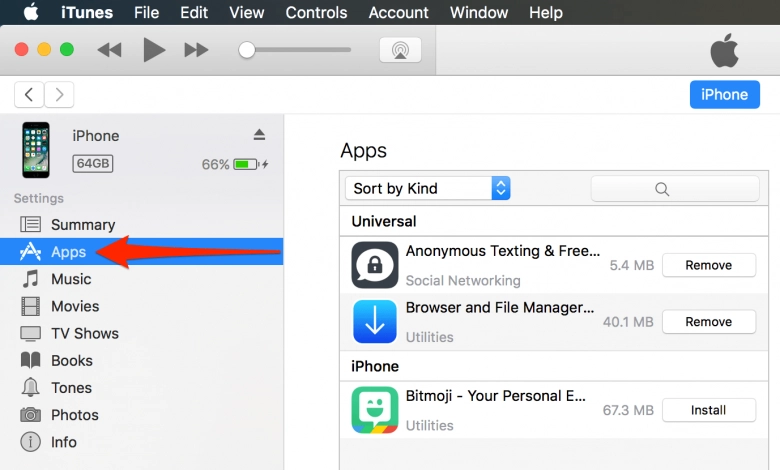
Task: Click the Apple logo in the display area
Action: tap(724, 51)
